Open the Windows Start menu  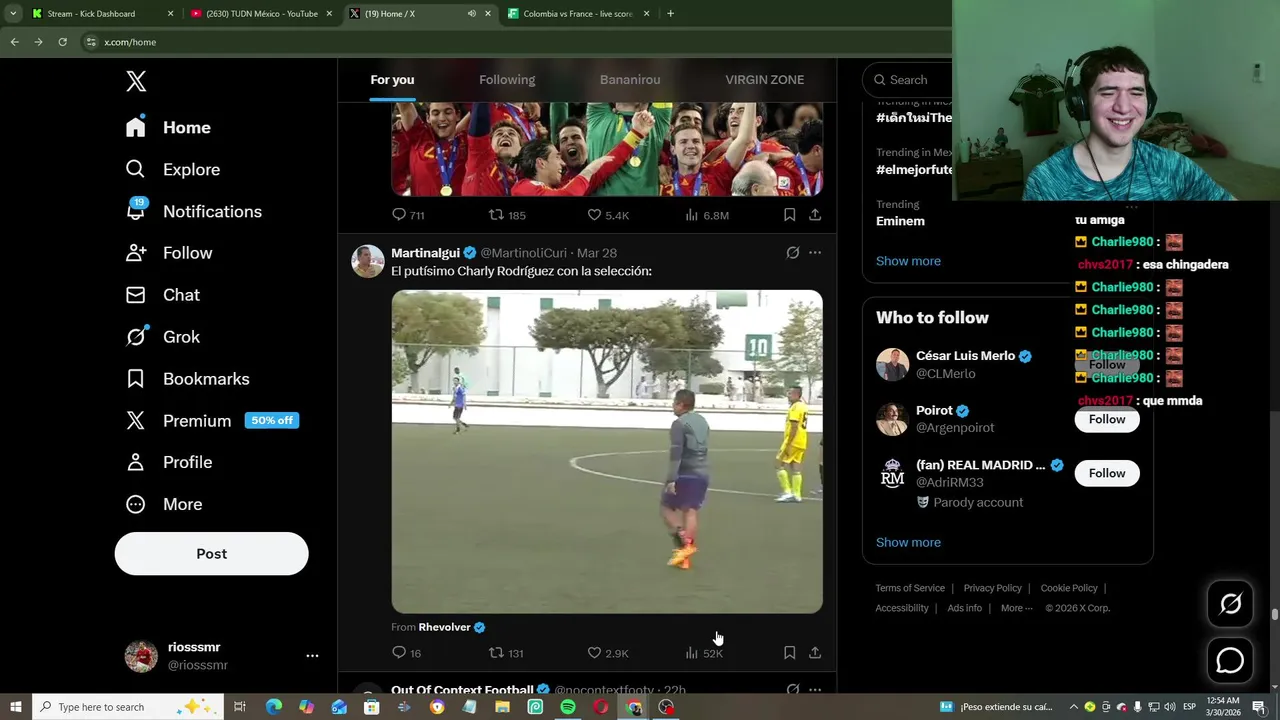click(16, 707)
